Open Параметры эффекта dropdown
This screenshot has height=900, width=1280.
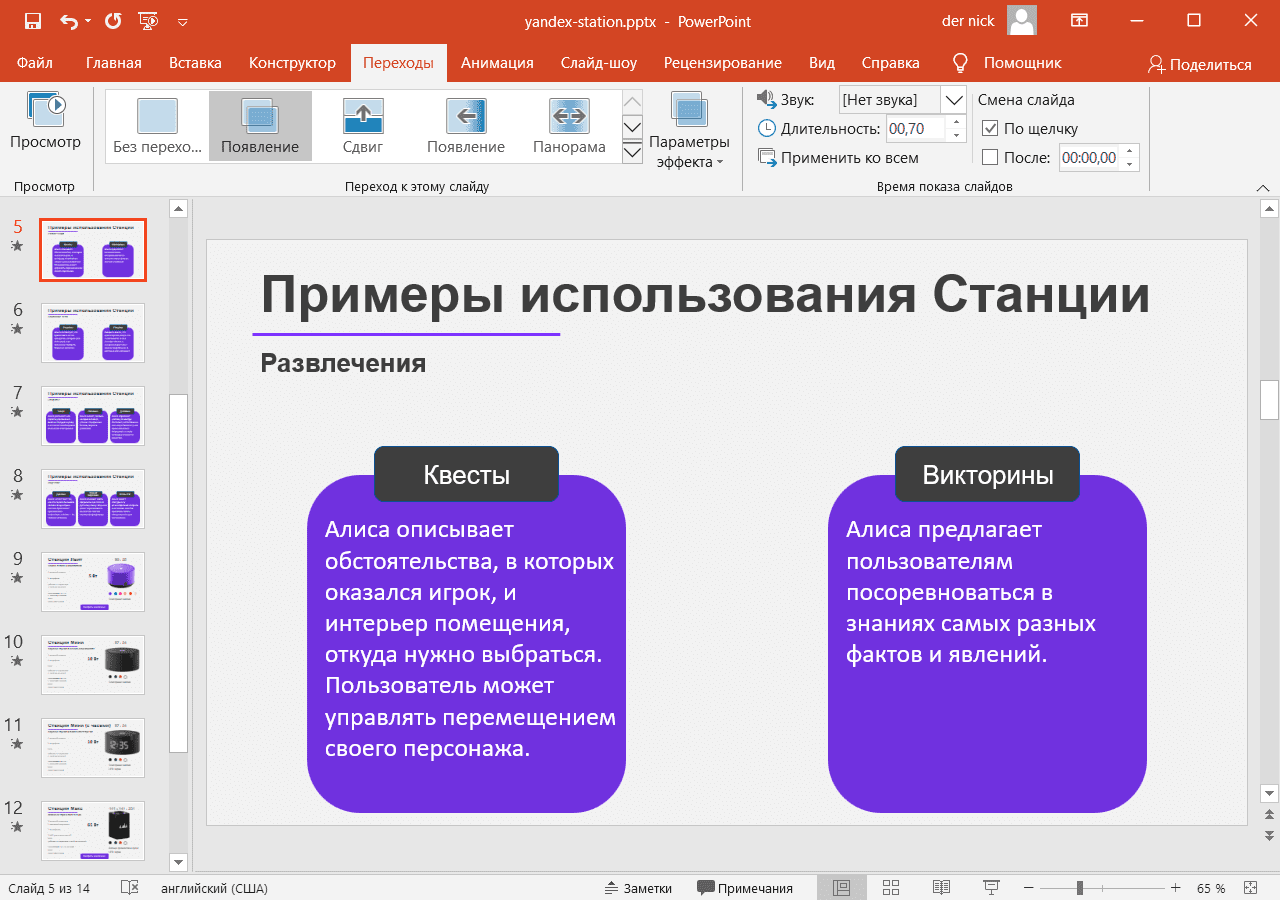click(x=690, y=130)
